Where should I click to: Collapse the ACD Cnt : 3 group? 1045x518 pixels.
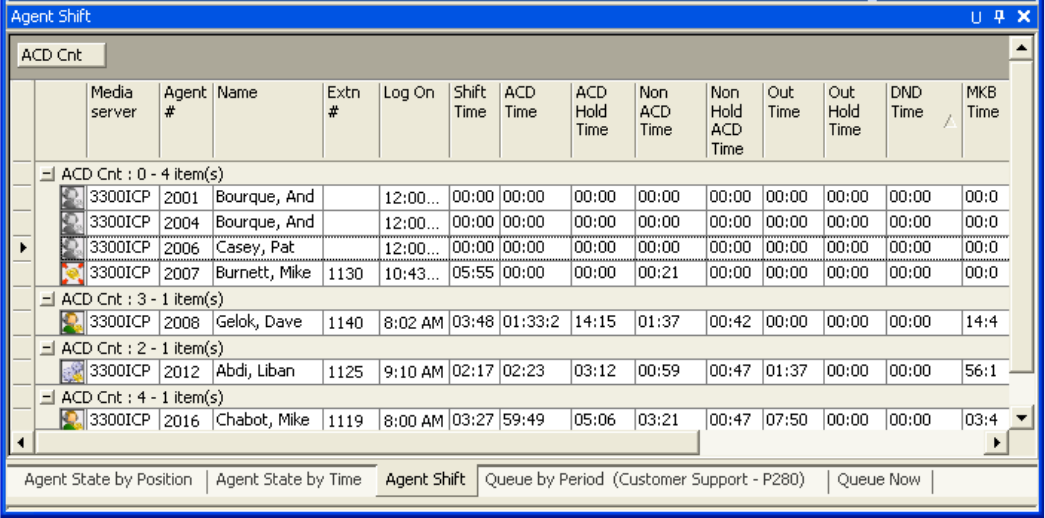[x=47, y=299]
